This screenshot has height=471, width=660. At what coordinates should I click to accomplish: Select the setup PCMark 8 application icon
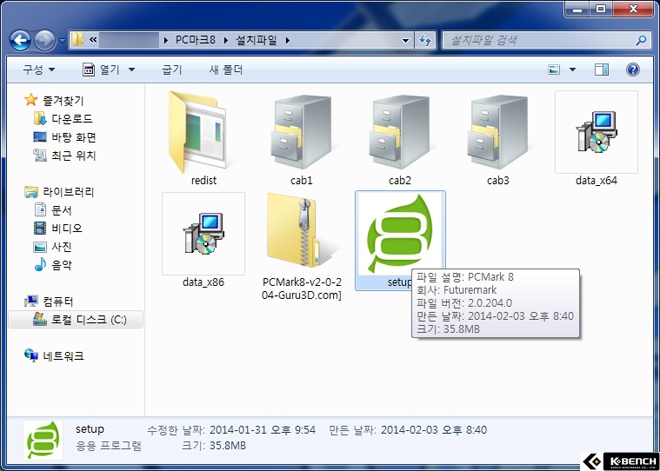coord(399,234)
